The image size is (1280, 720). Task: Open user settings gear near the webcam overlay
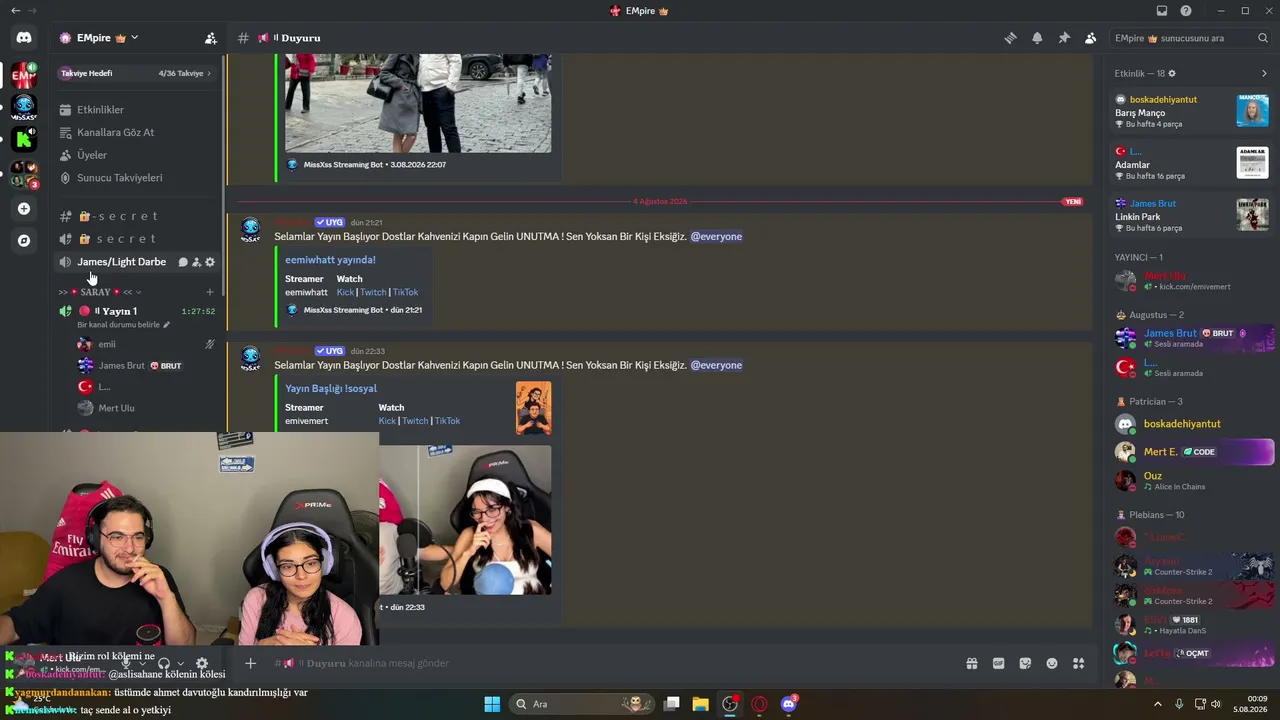202,663
